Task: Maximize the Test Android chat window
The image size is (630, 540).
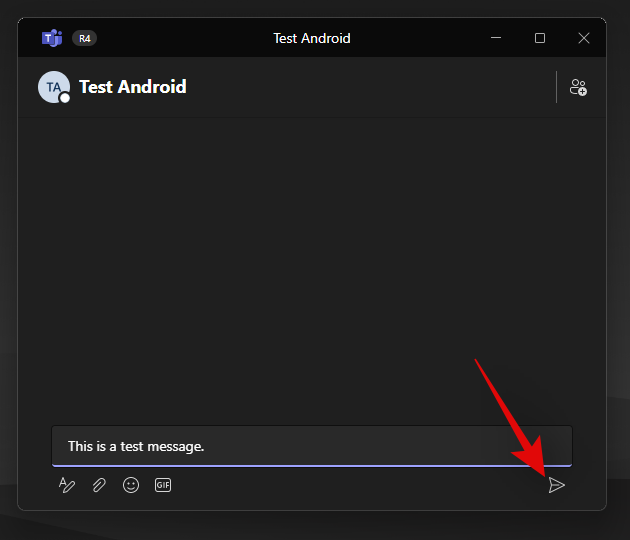Action: (x=540, y=38)
